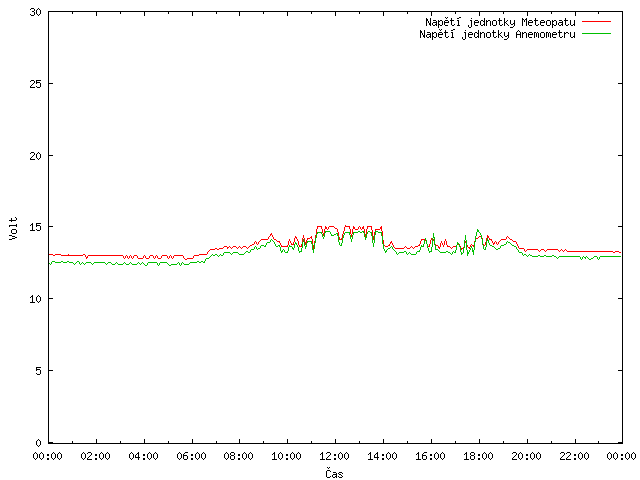This screenshot has width=640, height=480.
Task: Click the x-axis label '20:00'
Action: [526, 456]
